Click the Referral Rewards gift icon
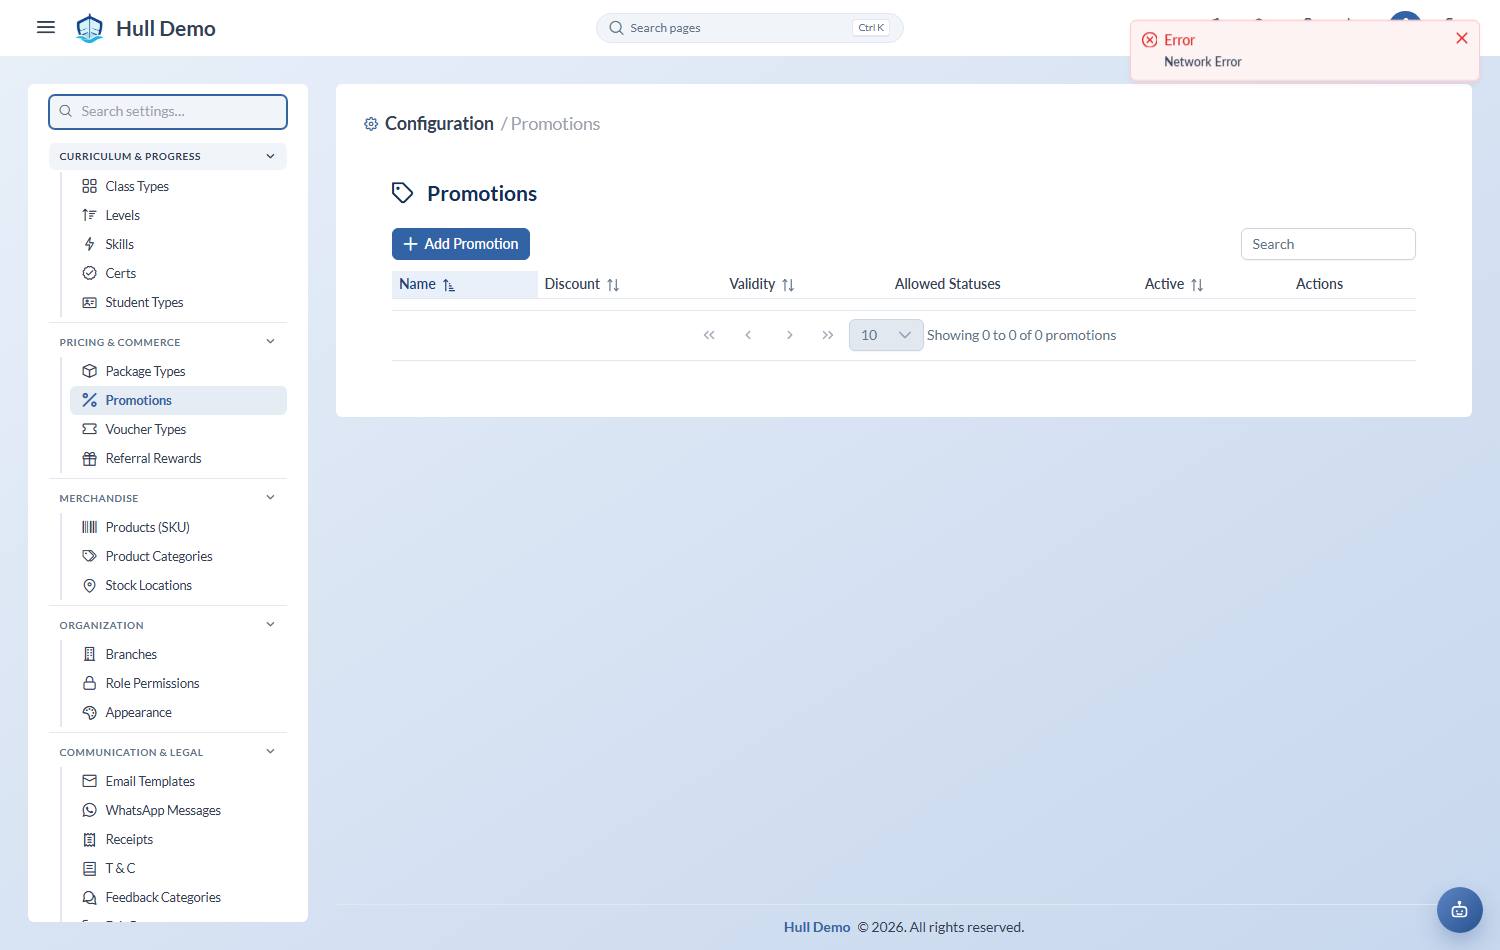Screen dimensions: 1500x950 (89, 458)
